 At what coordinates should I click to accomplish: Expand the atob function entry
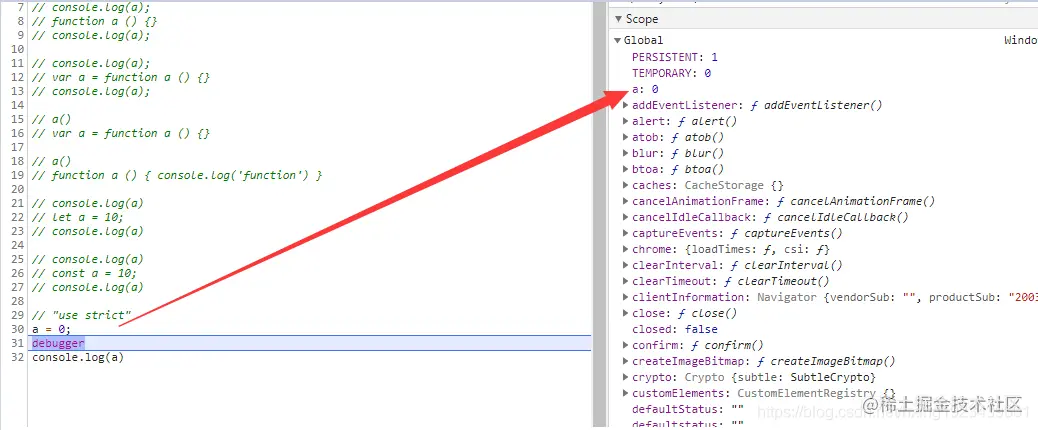point(626,137)
